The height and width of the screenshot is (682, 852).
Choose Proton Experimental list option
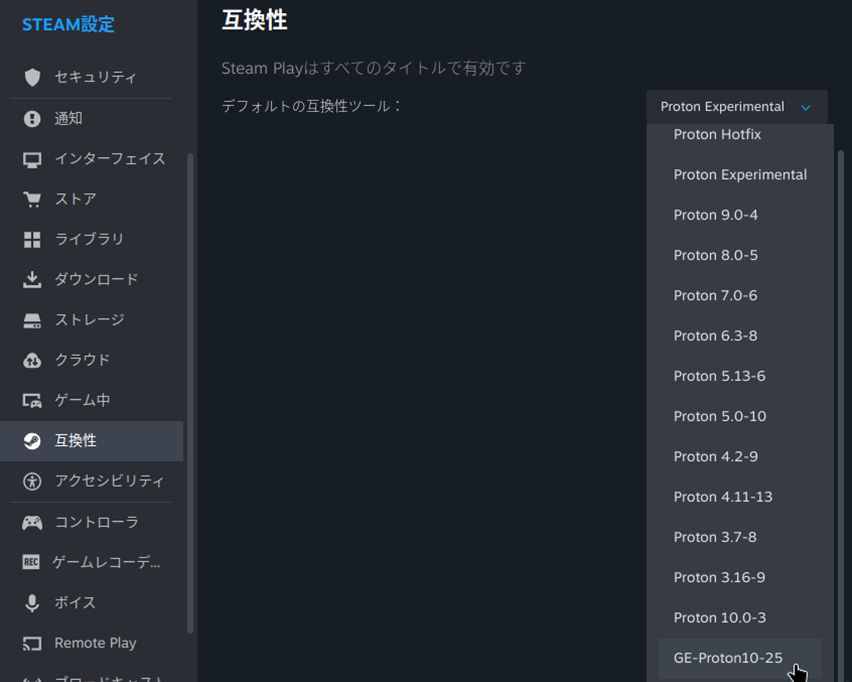(740, 174)
